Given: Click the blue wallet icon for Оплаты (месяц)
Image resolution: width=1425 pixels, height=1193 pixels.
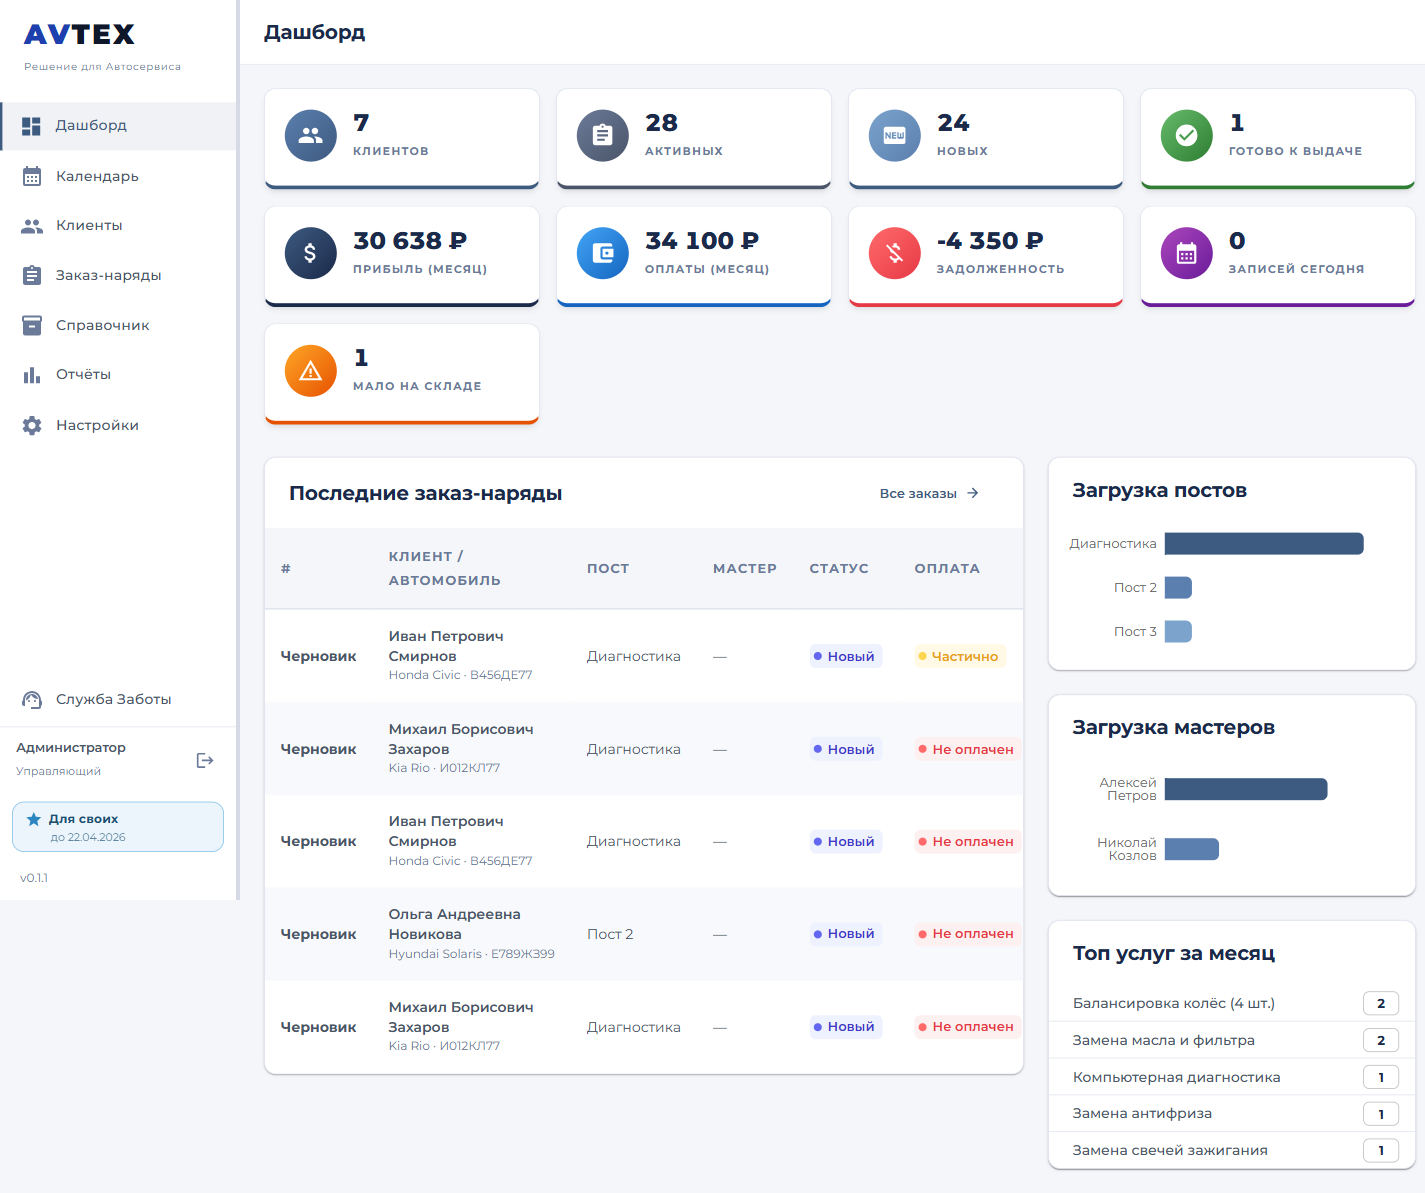Looking at the screenshot, I should click(x=603, y=253).
